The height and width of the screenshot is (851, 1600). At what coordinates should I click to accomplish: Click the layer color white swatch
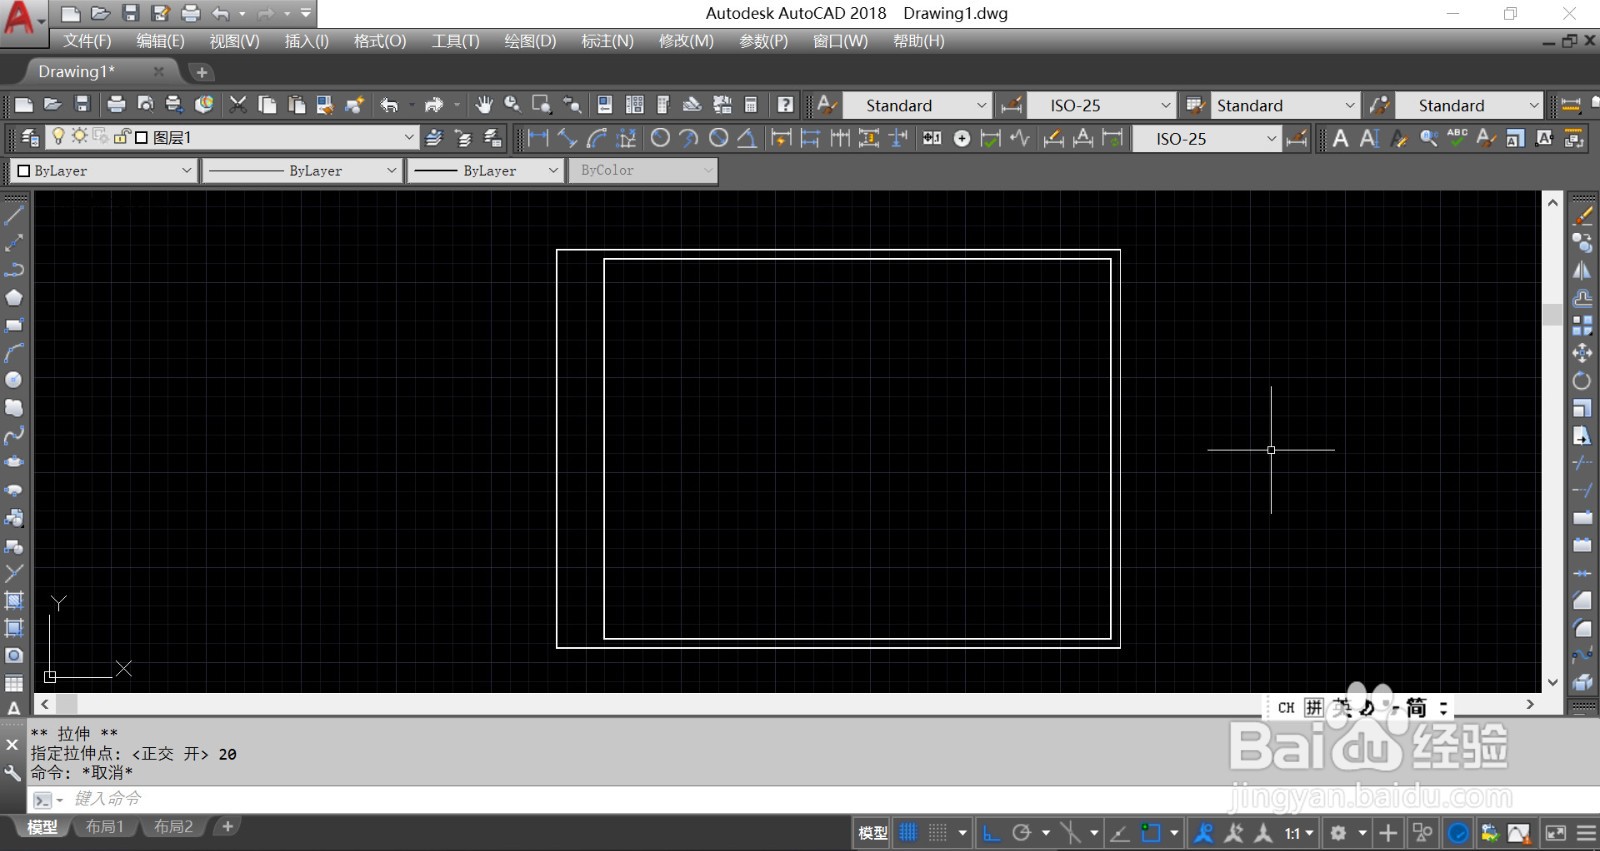point(141,137)
